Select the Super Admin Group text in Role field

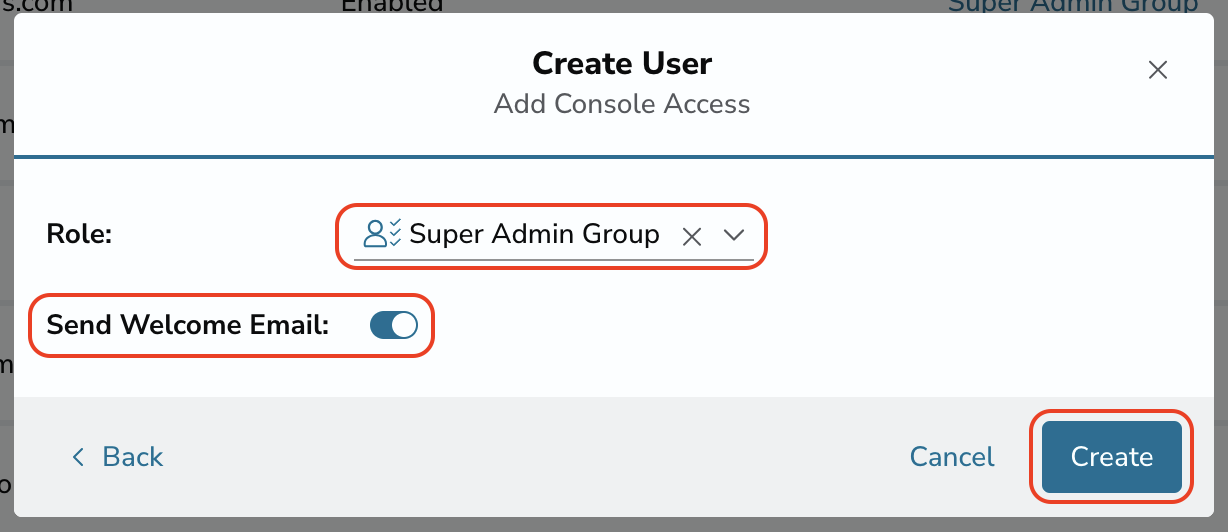pyautogui.click(x=535, y=234)
